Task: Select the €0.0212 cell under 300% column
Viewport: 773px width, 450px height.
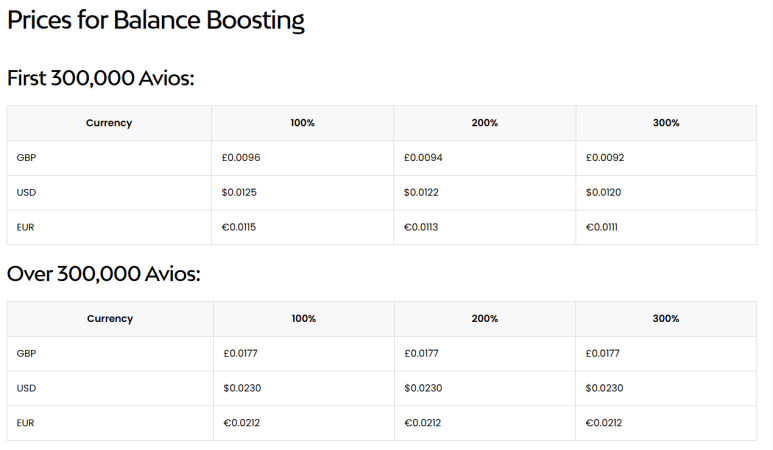Action: pos(666,423)
